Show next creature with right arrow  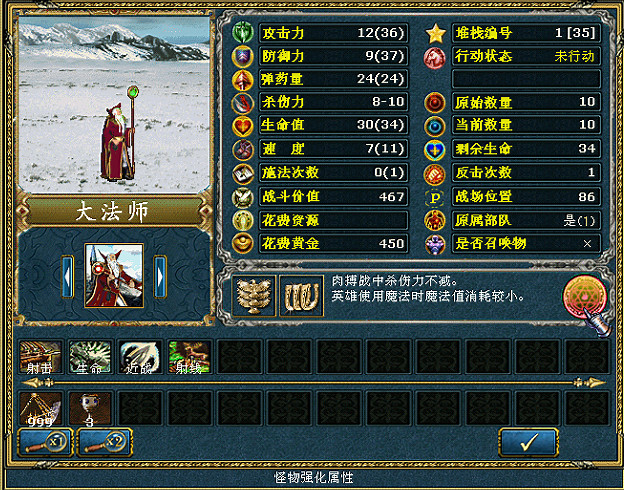click(160, 277)
